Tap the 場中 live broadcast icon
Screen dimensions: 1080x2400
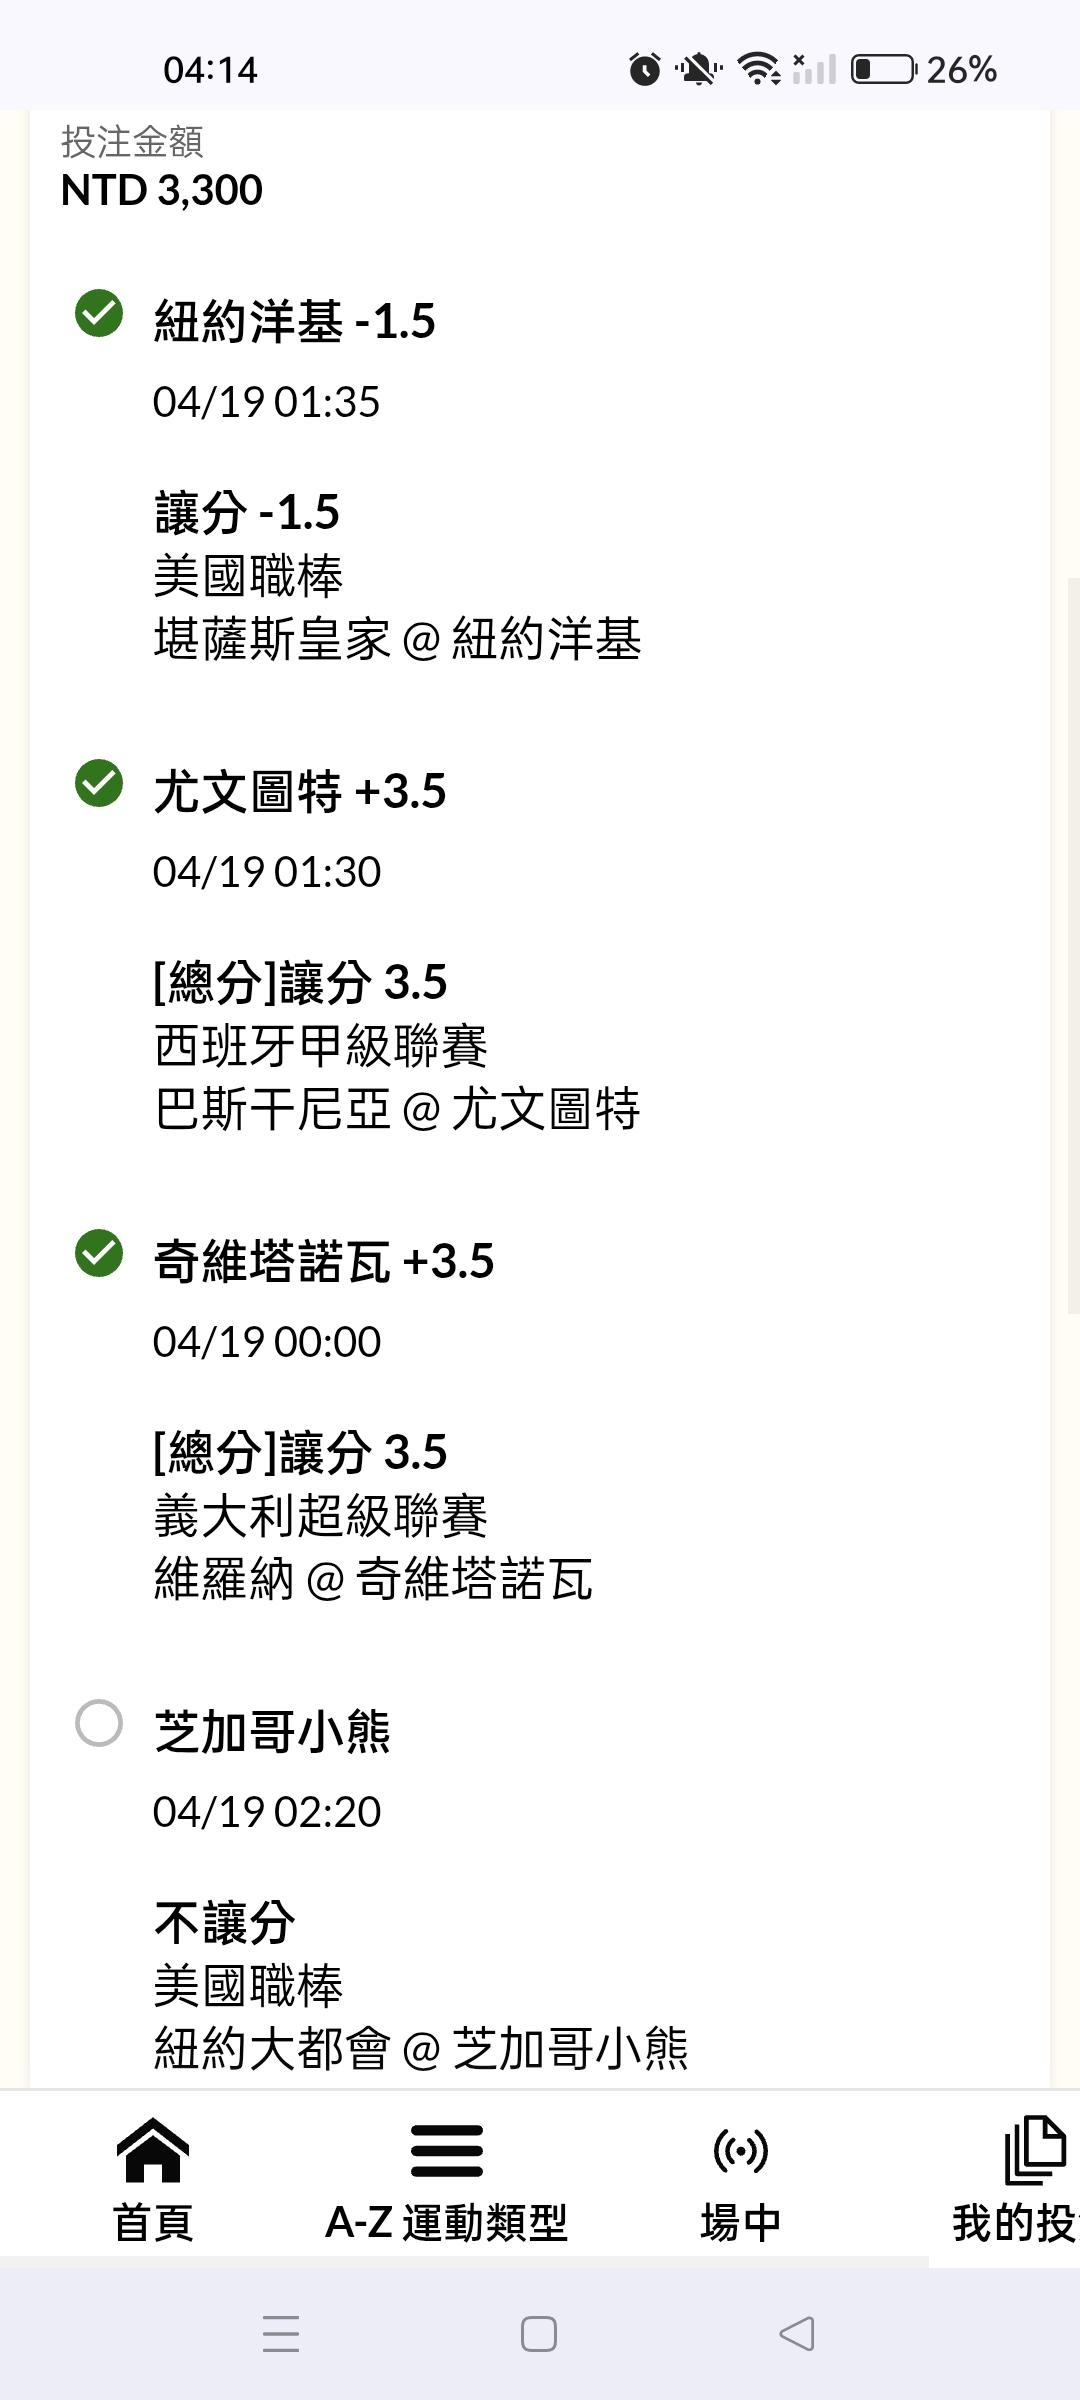point(740,2150)
